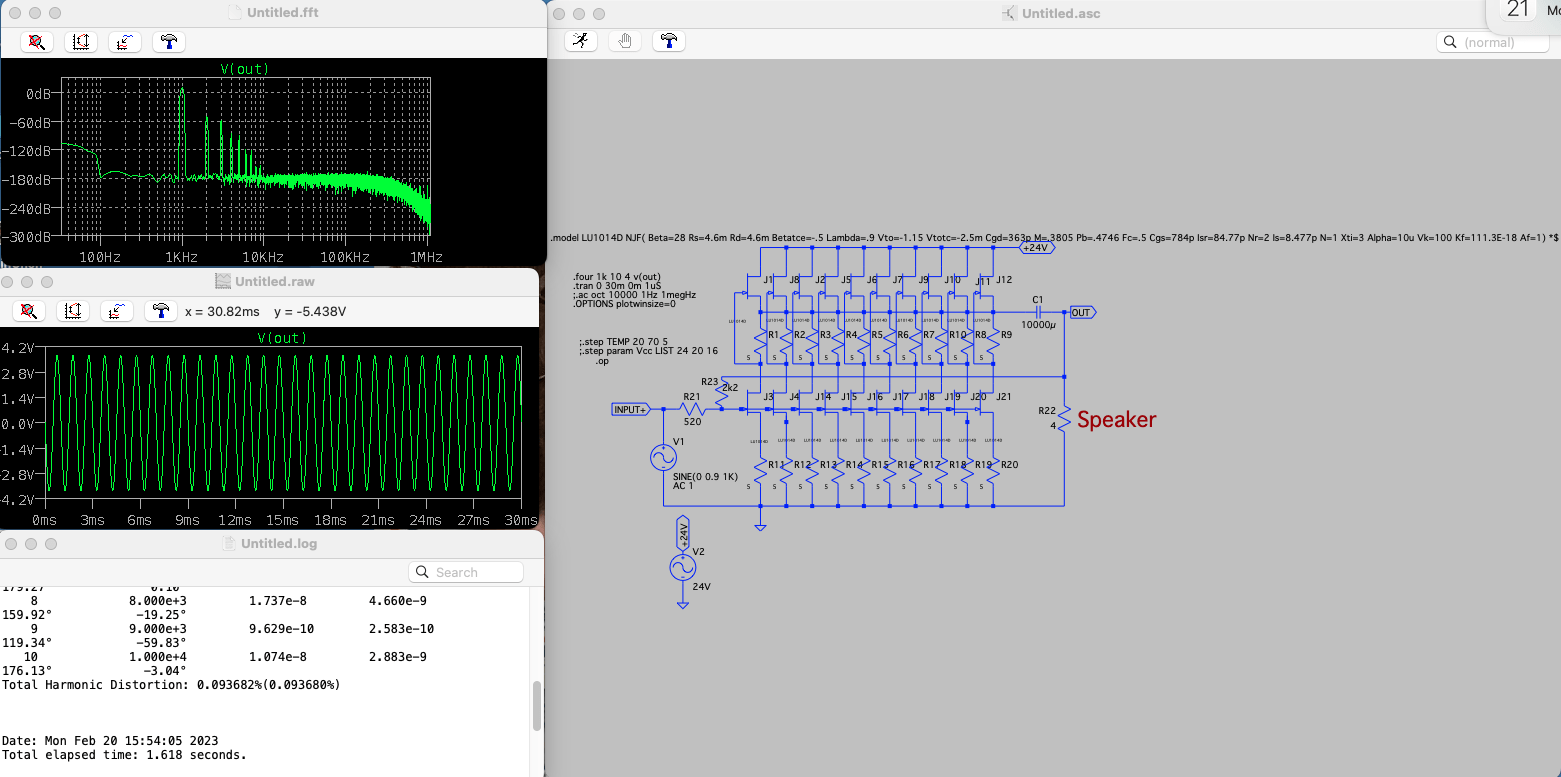Click magnifier icon in log Search field

(x=423, y=572)
